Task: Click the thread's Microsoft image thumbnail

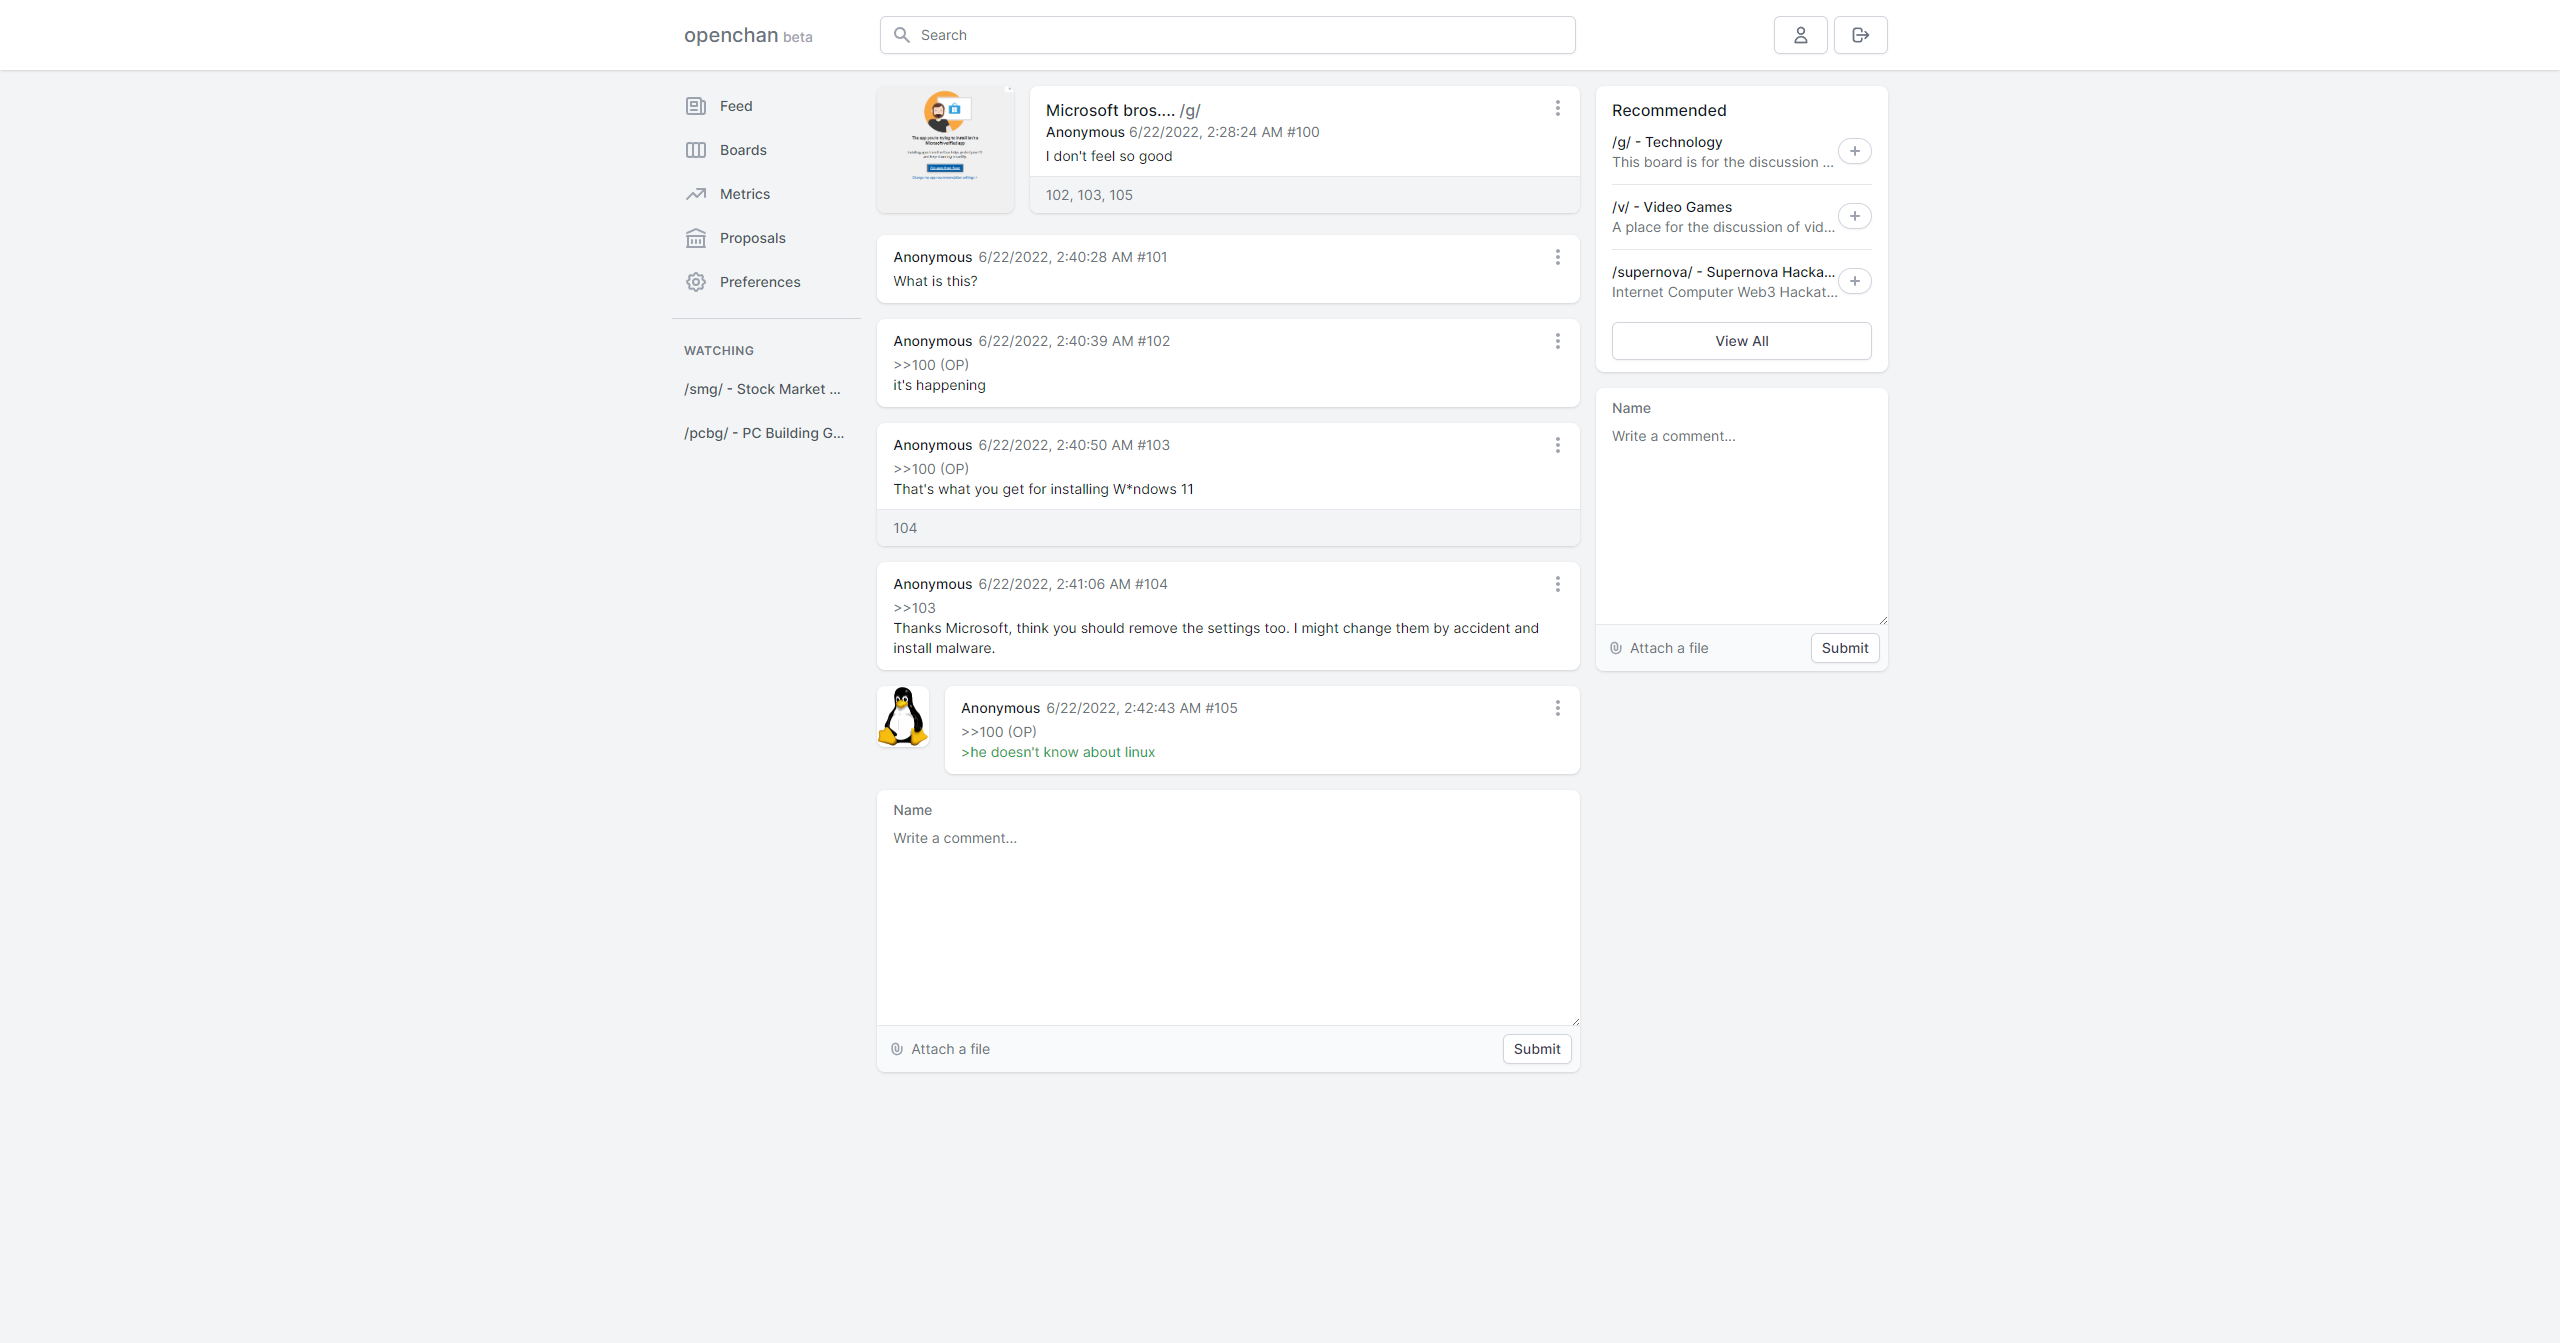Action: [x=945, y=148]
